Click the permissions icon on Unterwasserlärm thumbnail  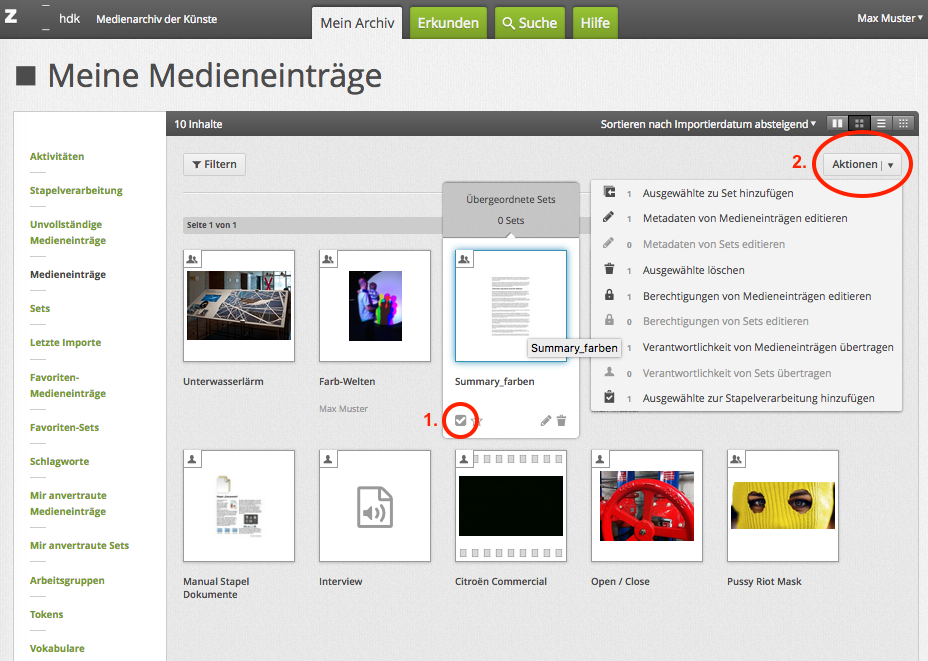[192, 259]
